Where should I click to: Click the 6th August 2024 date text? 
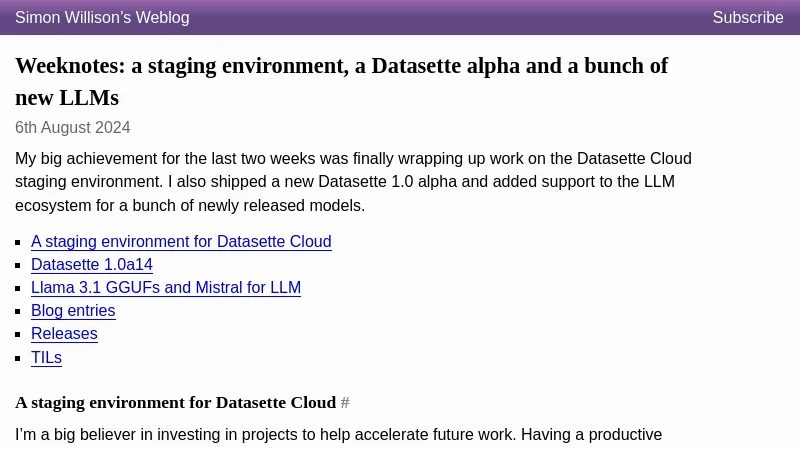coord(72,127)
